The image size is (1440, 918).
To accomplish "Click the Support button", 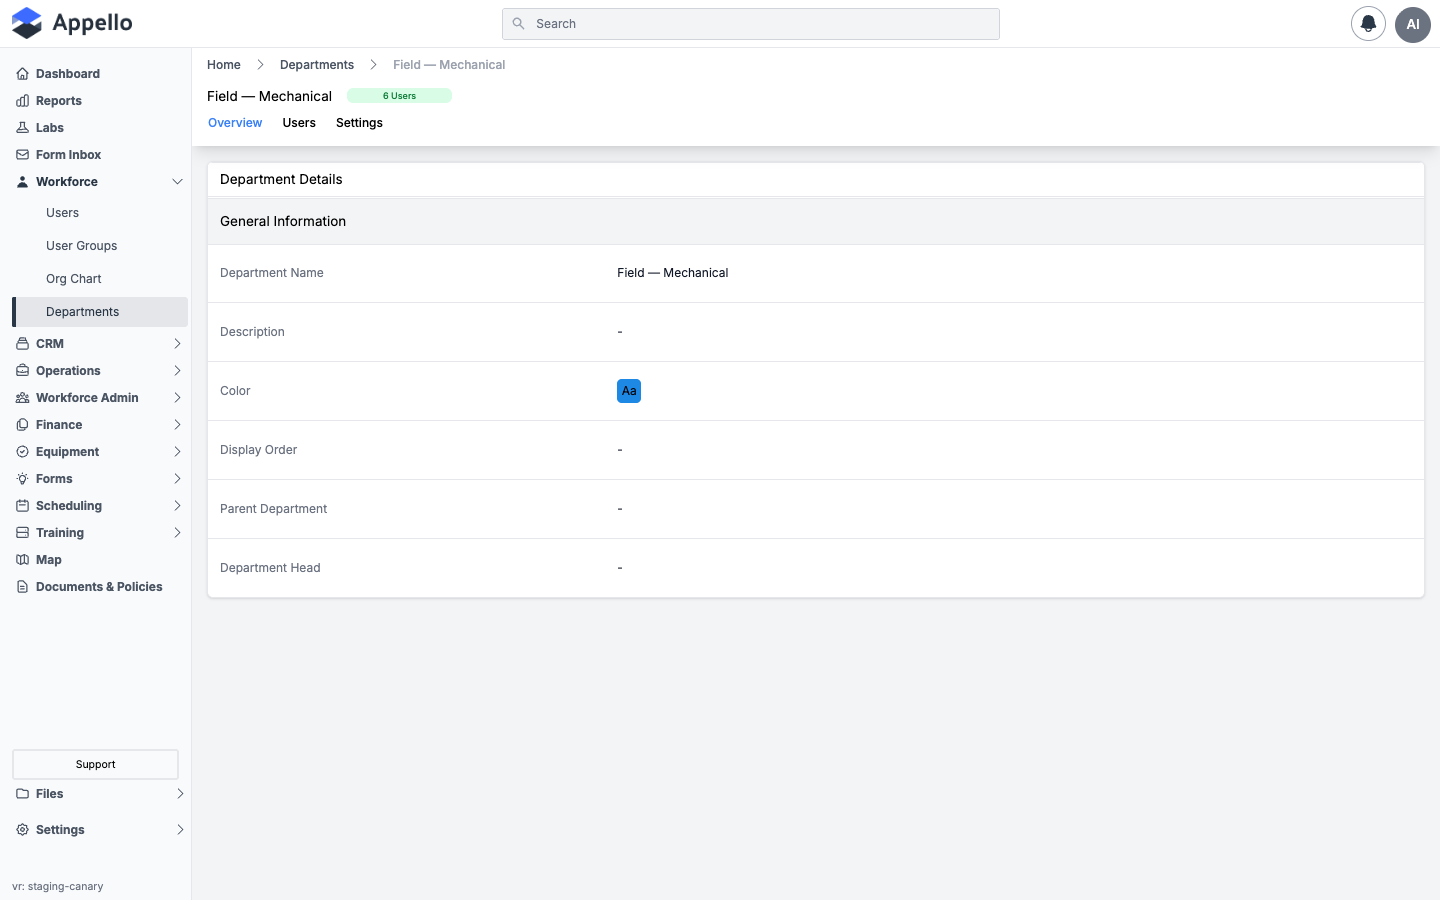I will (95, 764).
